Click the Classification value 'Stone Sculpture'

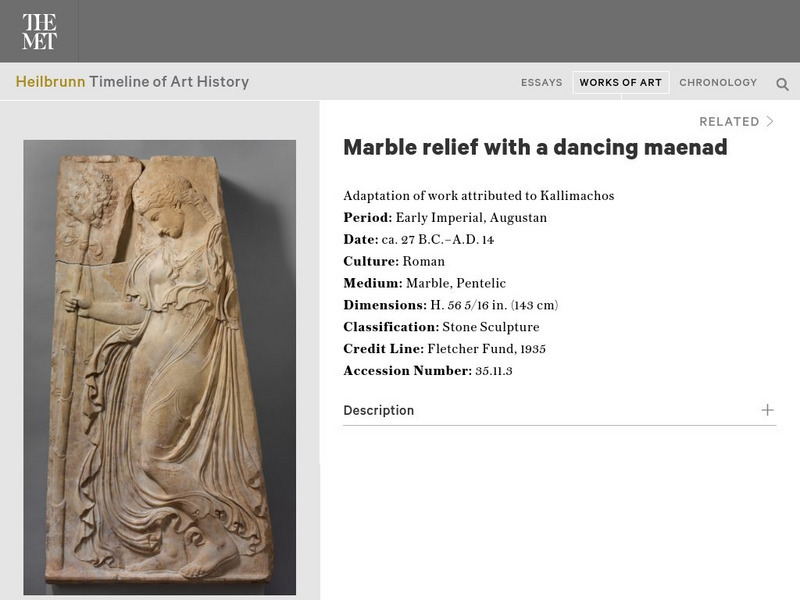click(x=491, y=327)
